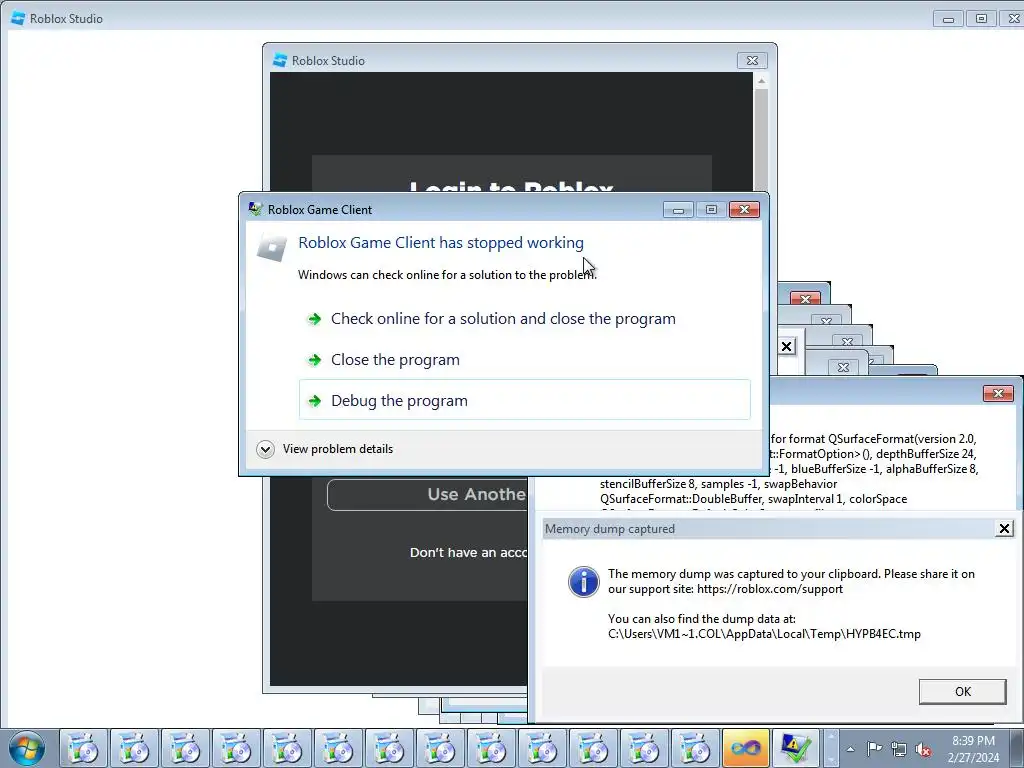This screenshot has width=1024, height=768.
Task: Click the installer disc icon beside the Start orb
Action: pyautogui.click(x=83, y=748)
